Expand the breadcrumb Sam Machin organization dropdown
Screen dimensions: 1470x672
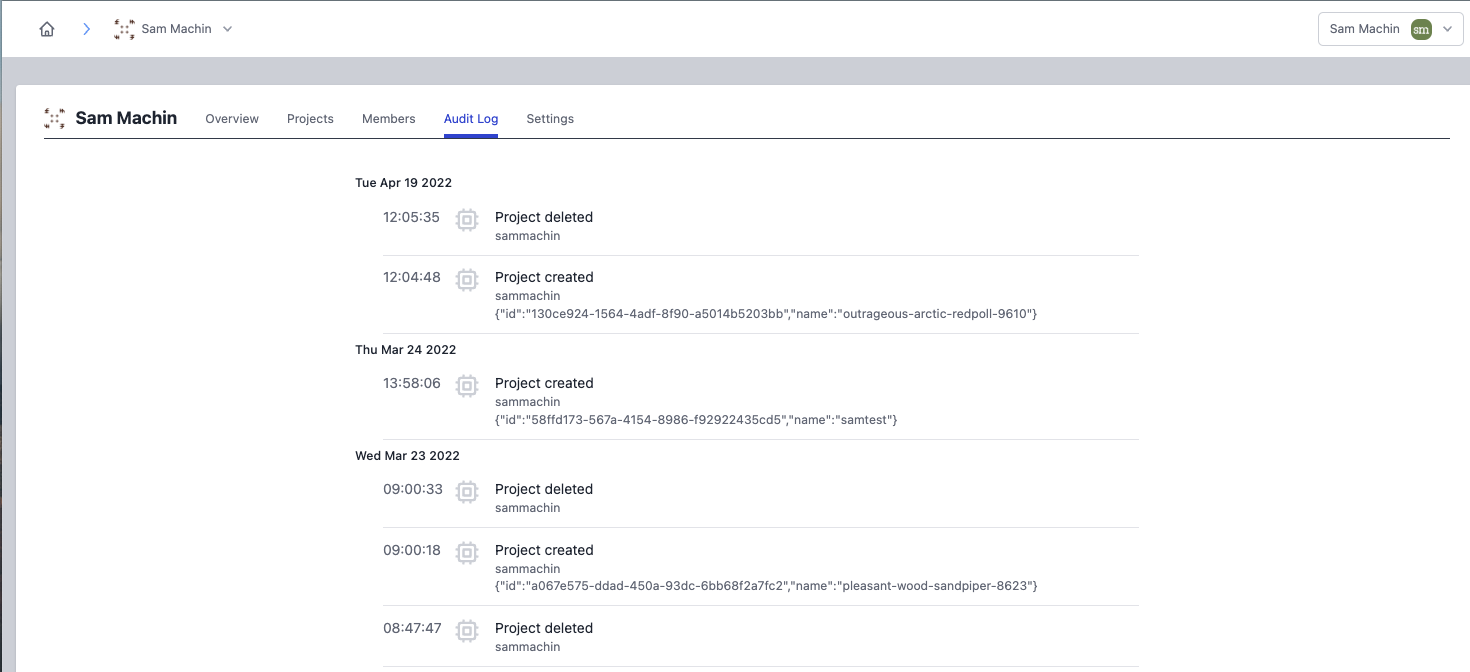tap(227, 29)
